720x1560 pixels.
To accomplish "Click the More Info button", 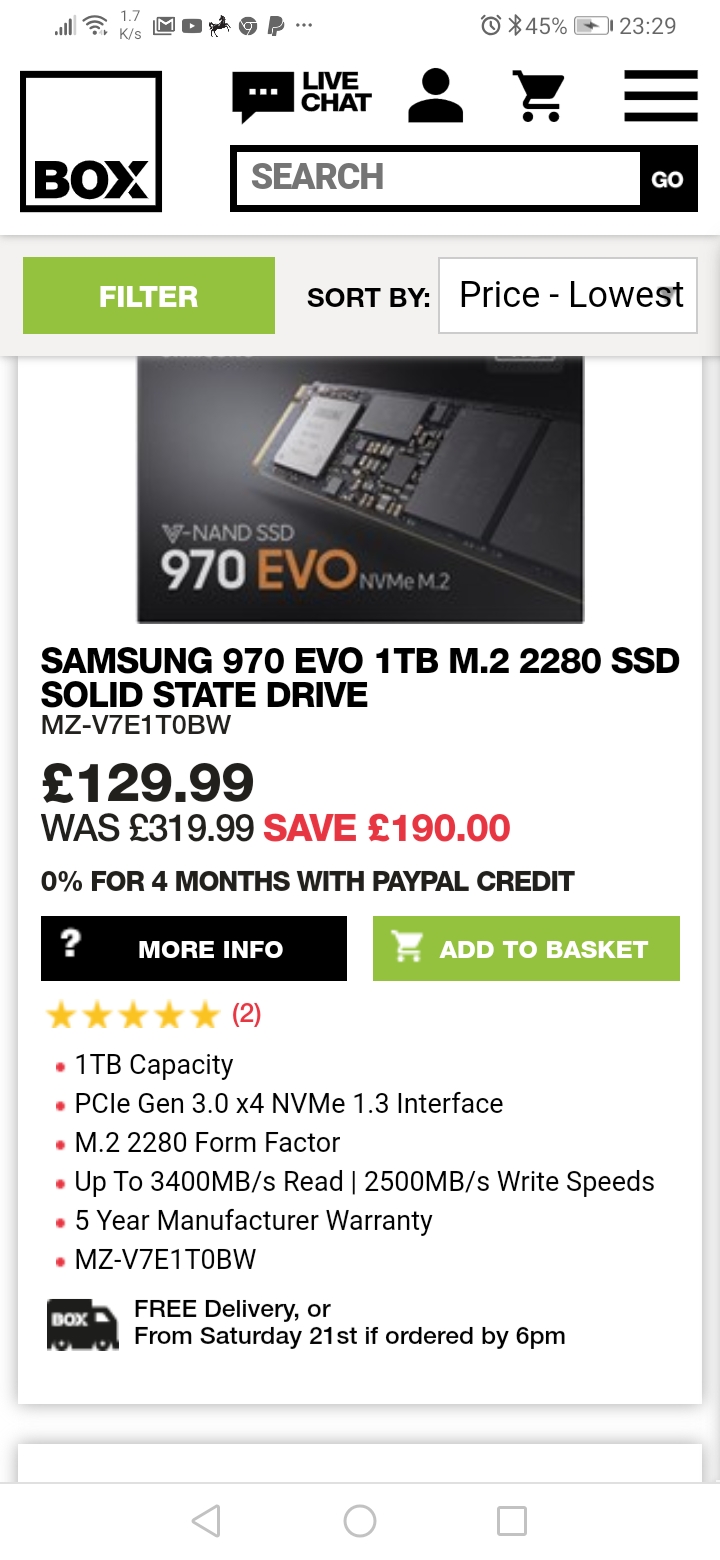I will tap(194, 948).
